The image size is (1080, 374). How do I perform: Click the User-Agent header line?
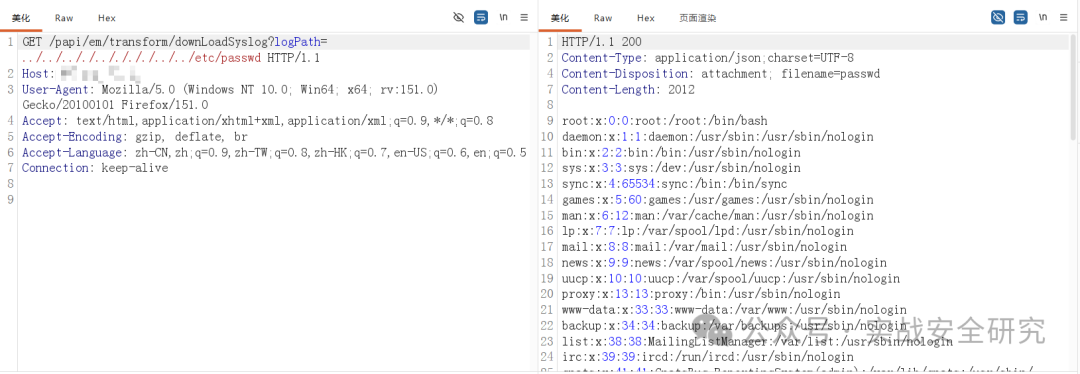click(230, 90)
